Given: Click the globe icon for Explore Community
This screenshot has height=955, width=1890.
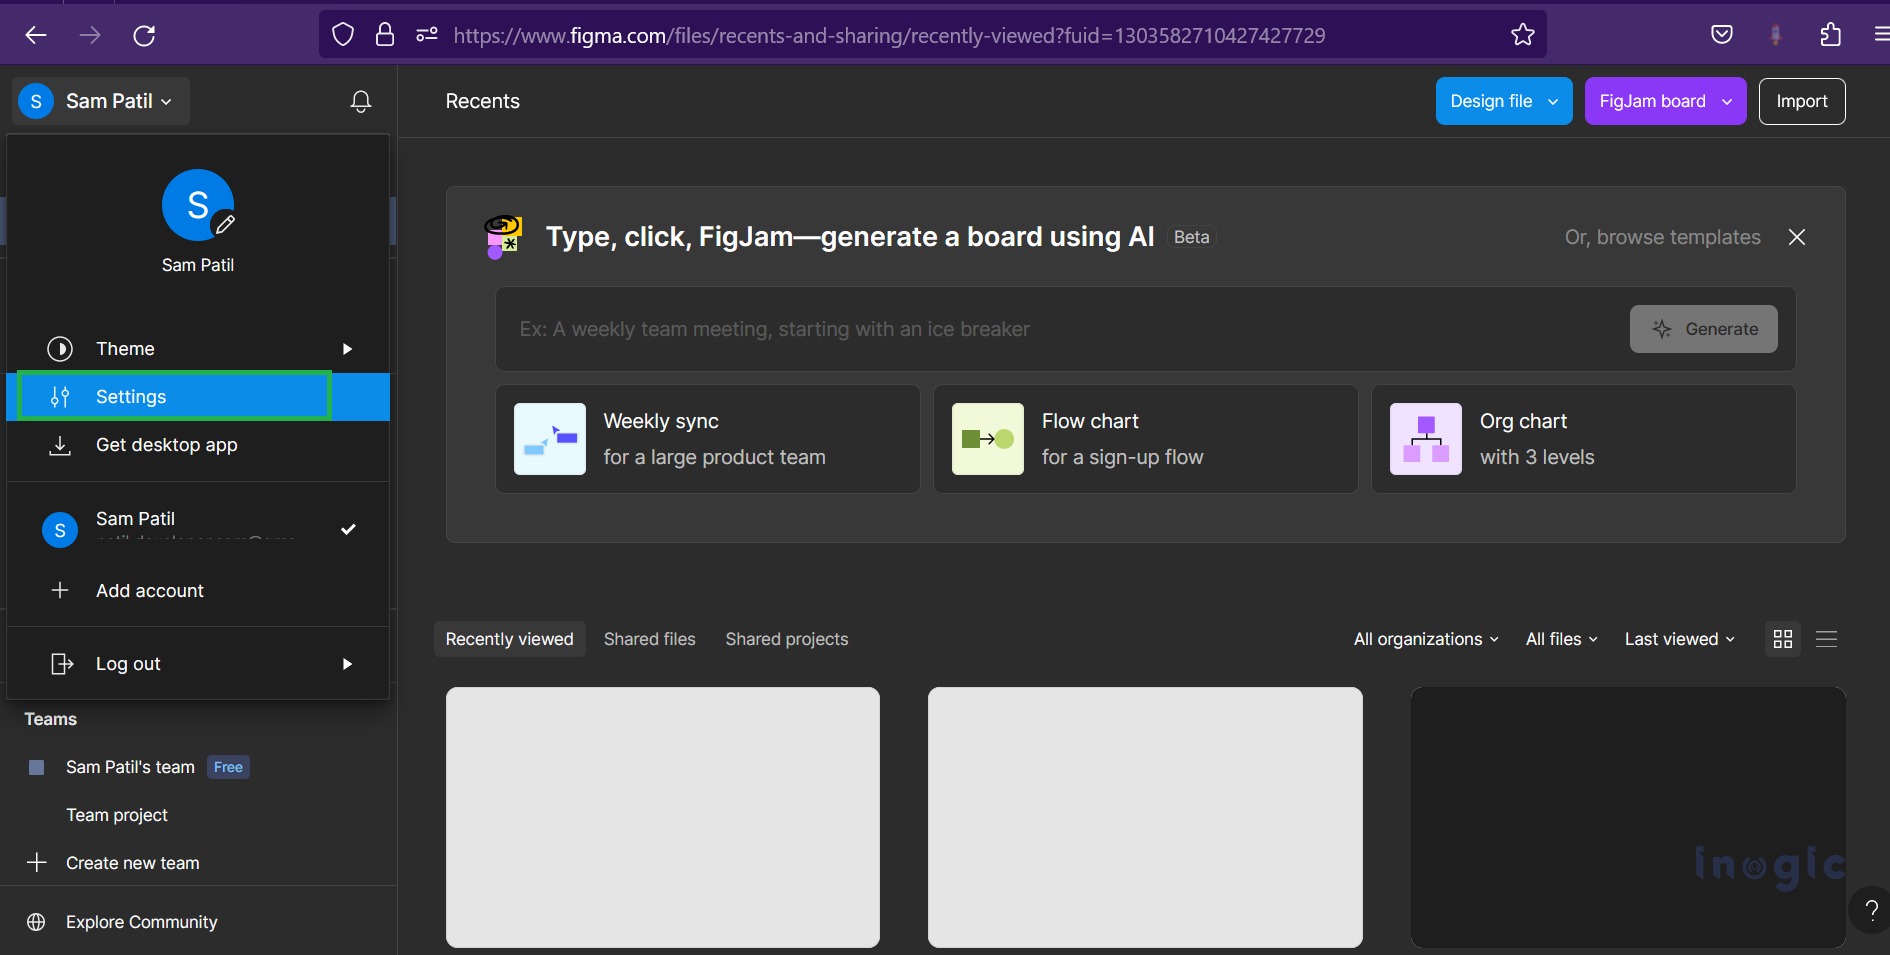Looking at the screenshot, I should click(37, 922).
